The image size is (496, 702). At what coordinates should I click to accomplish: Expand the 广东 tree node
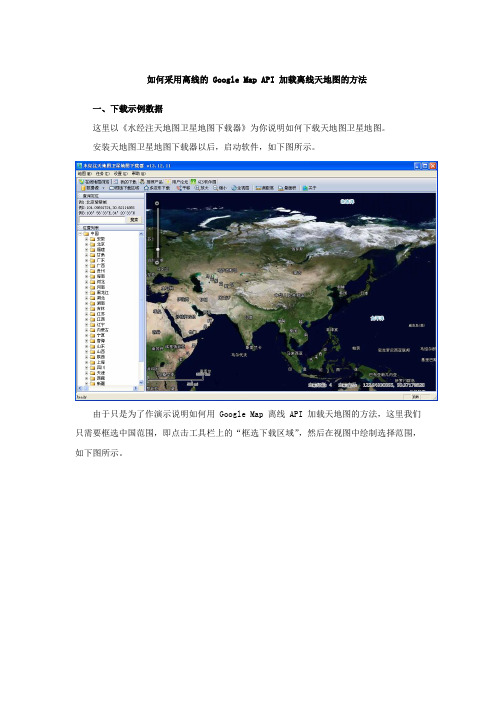86,260
